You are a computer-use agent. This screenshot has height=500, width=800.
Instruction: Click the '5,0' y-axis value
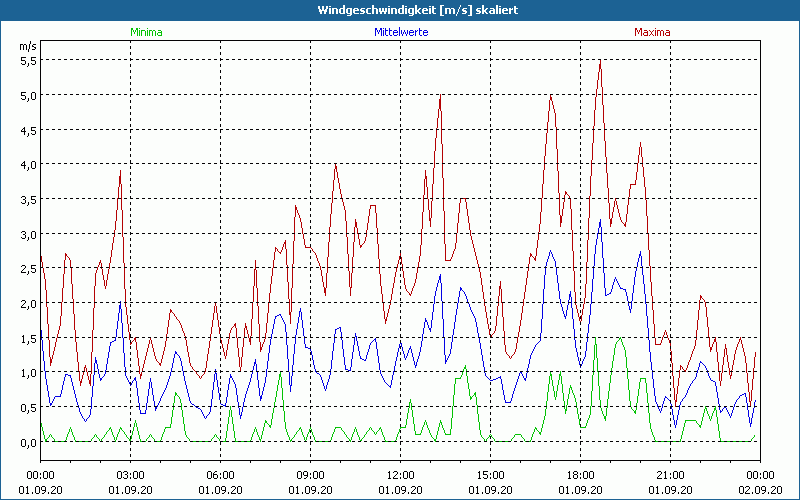point(28,95)
